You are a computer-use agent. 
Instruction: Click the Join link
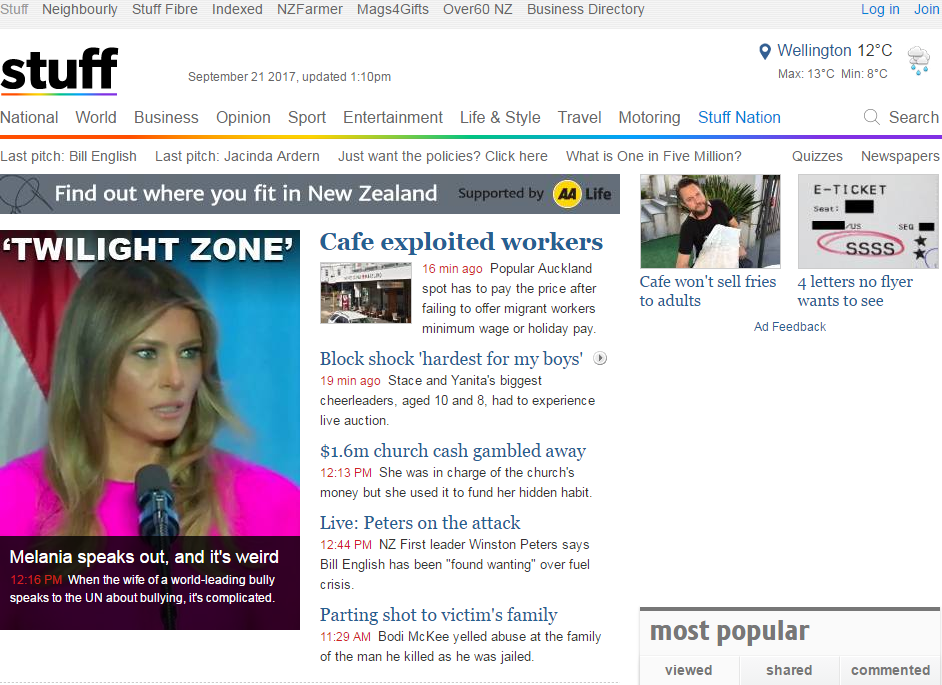pos(926,10)
